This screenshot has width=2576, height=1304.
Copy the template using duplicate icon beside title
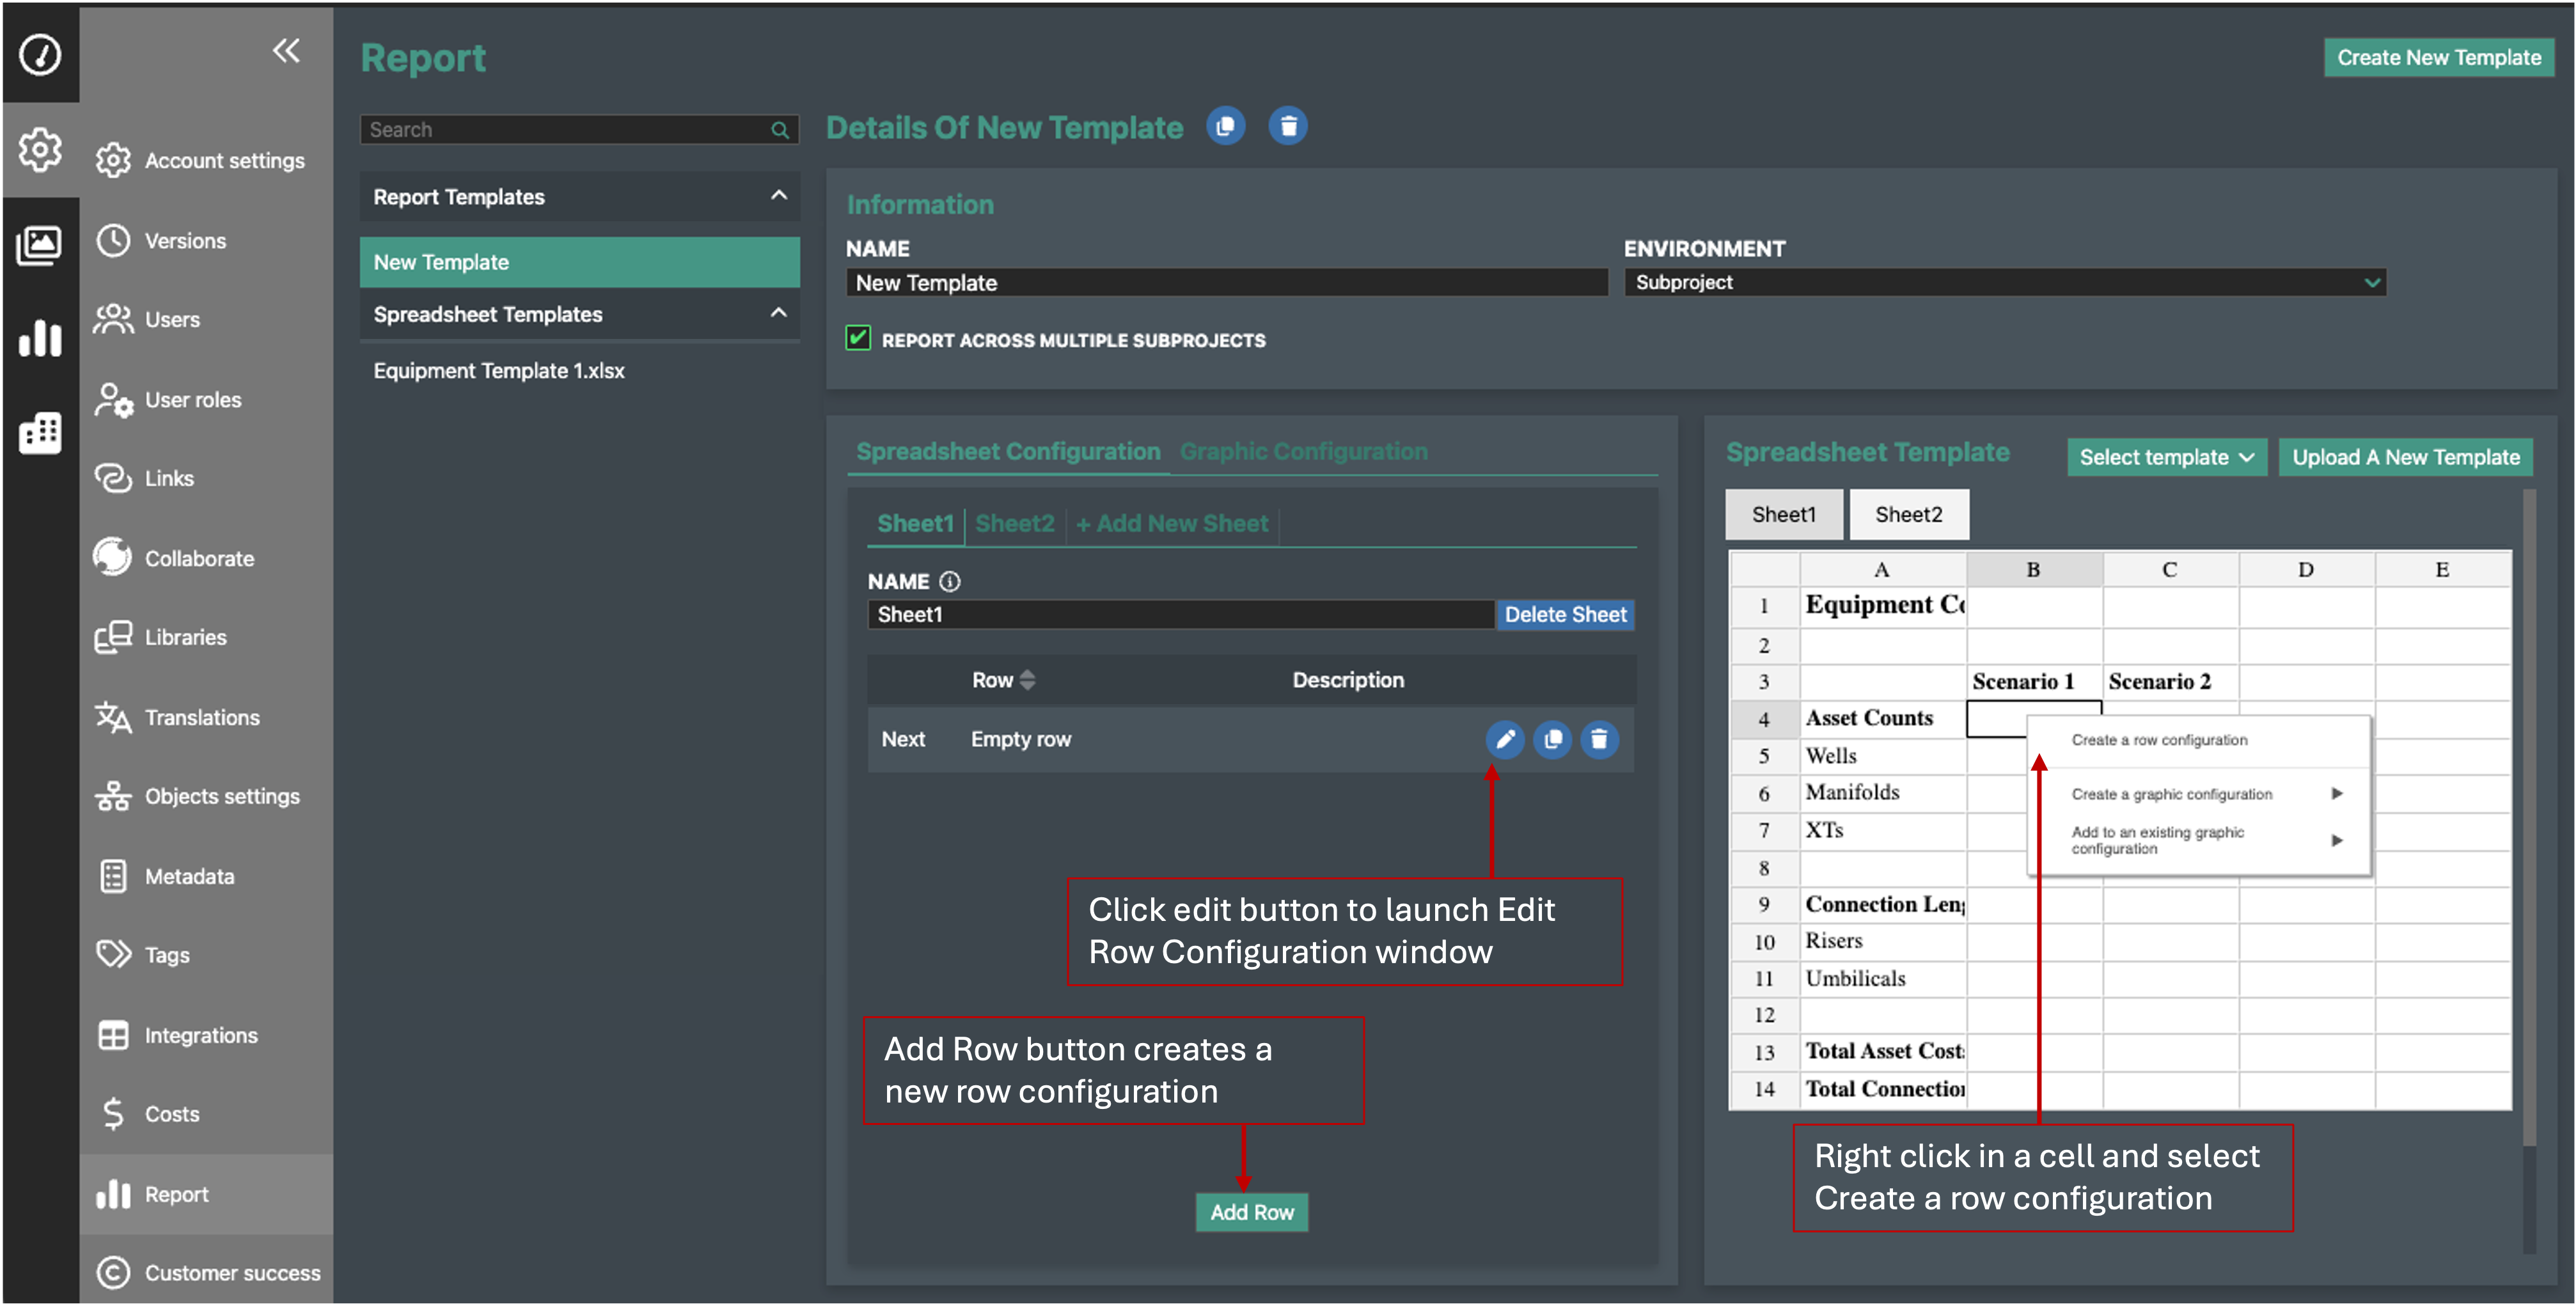point(1225,126)
